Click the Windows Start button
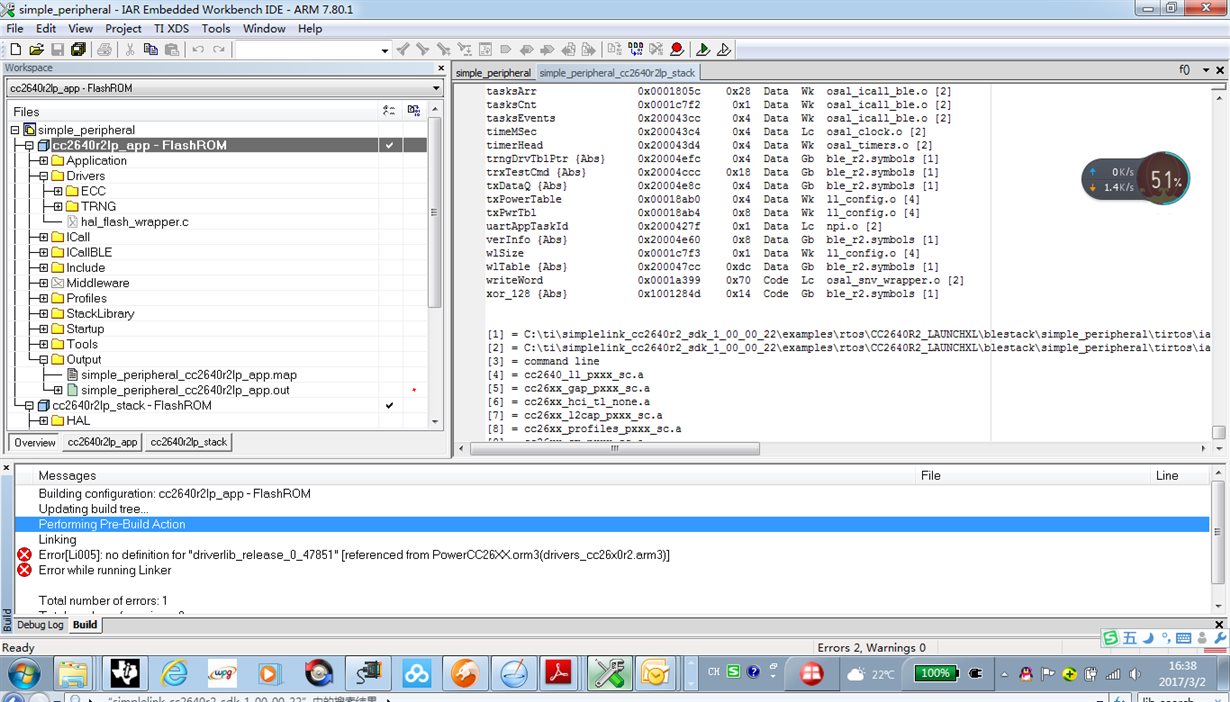 click(x=23, y=673)
